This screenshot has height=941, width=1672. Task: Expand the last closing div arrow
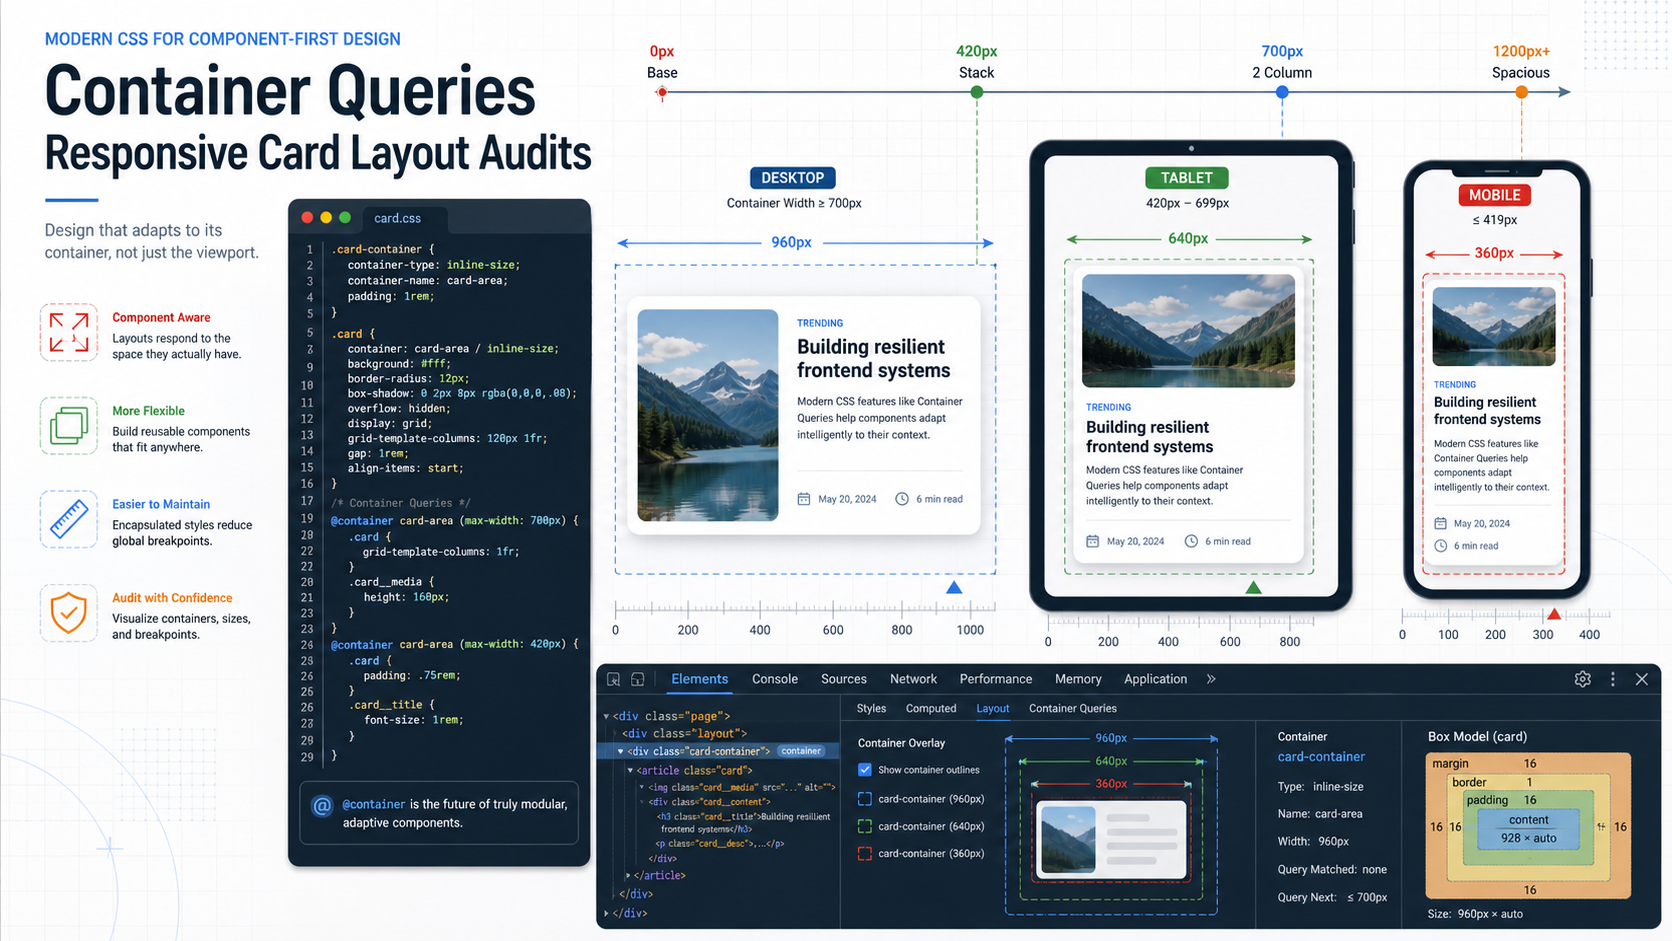[x=606, y=913]
